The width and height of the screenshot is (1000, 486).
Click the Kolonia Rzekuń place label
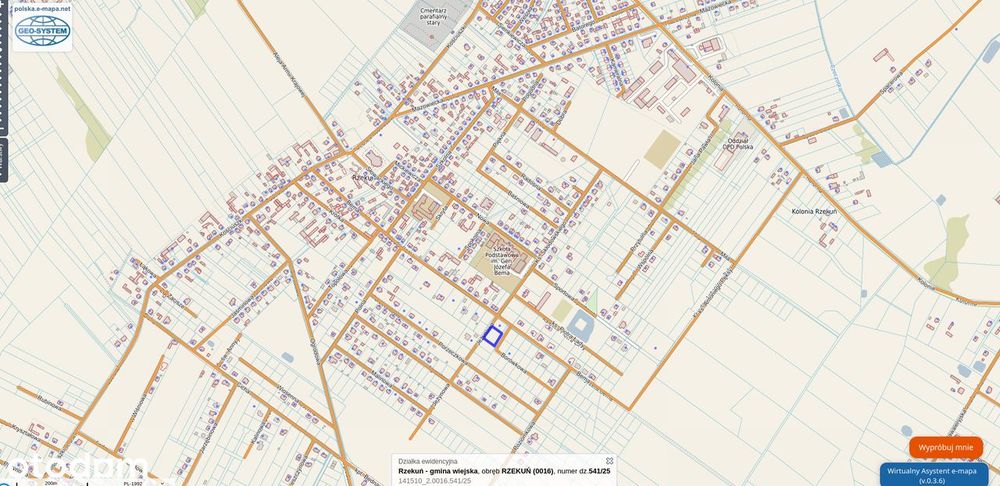[x=814, y=211]
